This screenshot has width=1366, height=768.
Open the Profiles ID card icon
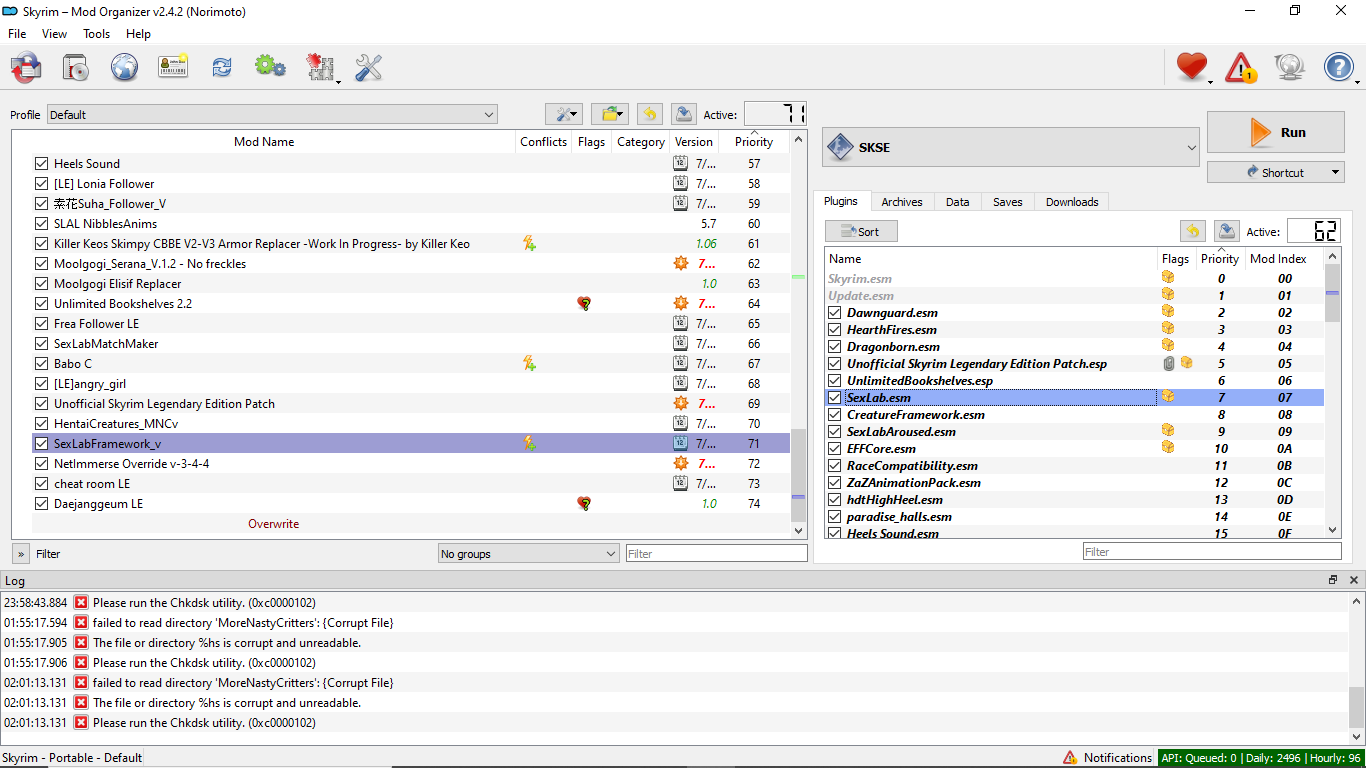(x=173, y=67)
